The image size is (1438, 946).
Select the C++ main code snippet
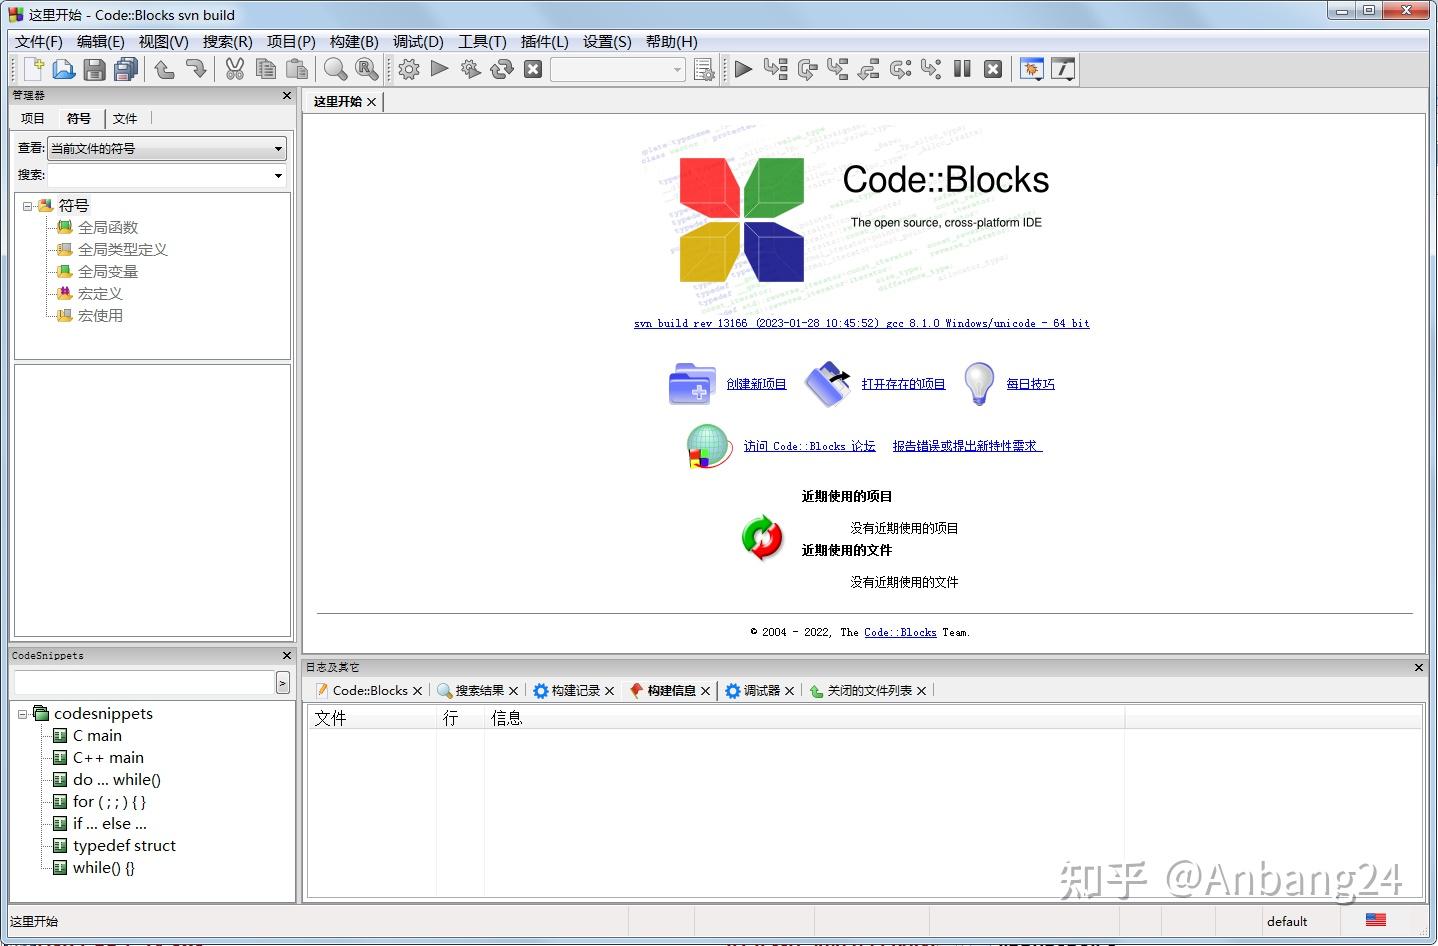pyautogui.click(x=107, y=757)
